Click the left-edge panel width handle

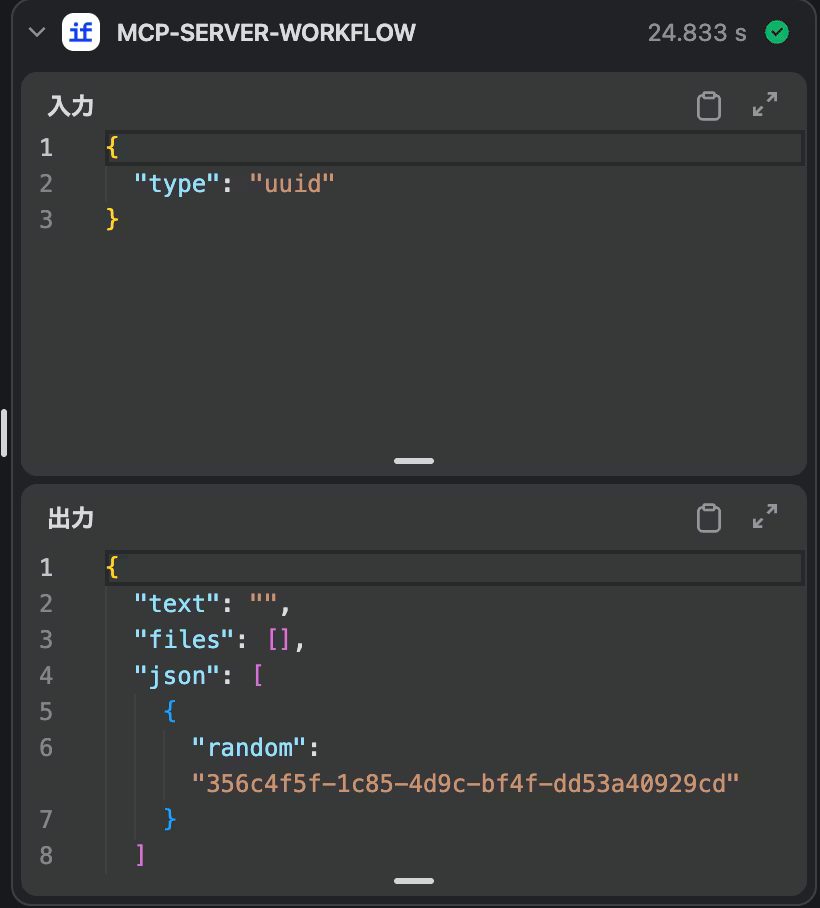[4, 432]
